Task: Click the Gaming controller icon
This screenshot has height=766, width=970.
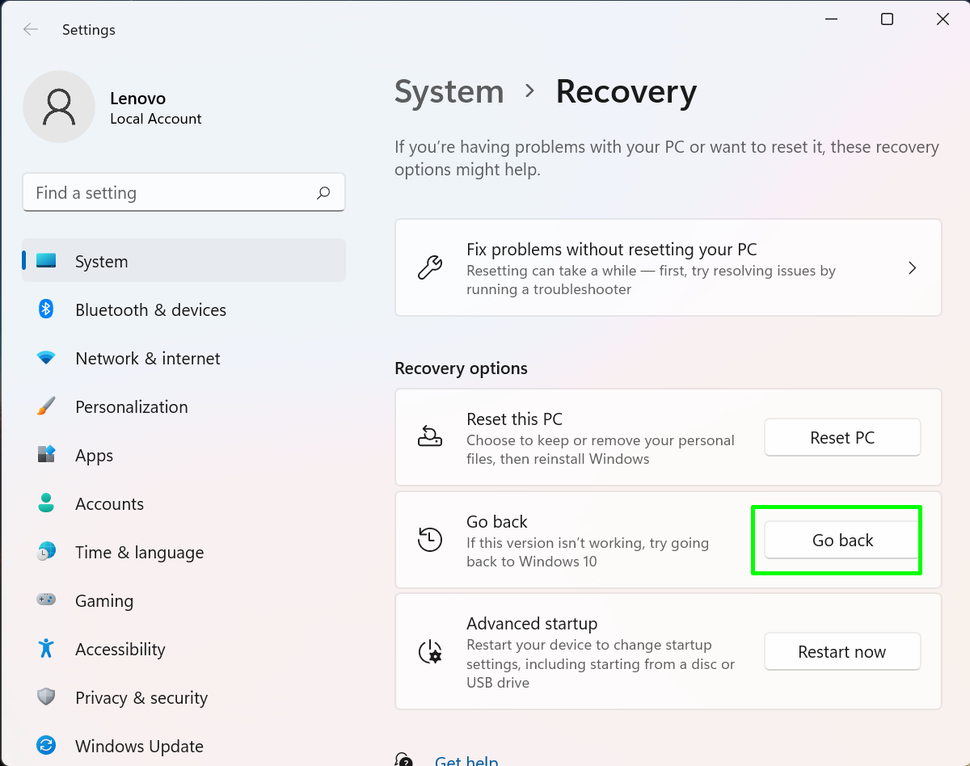Action: [46, 601]
